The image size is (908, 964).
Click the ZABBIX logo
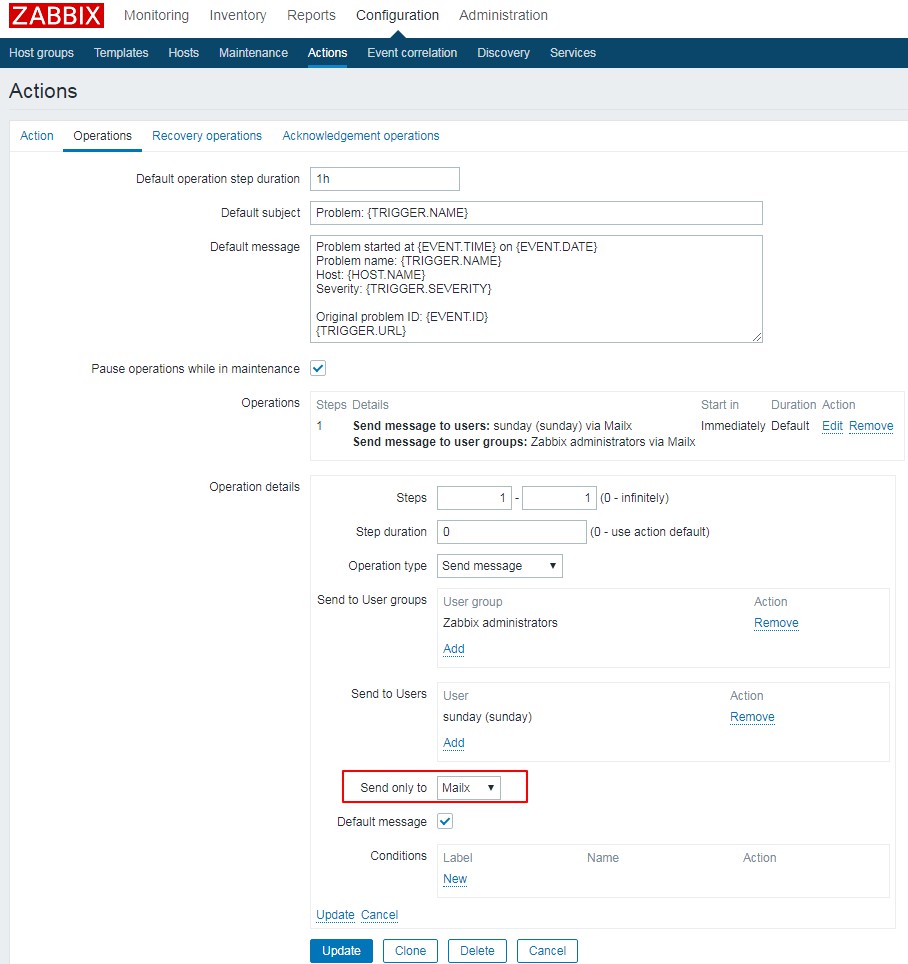point(57,16)
